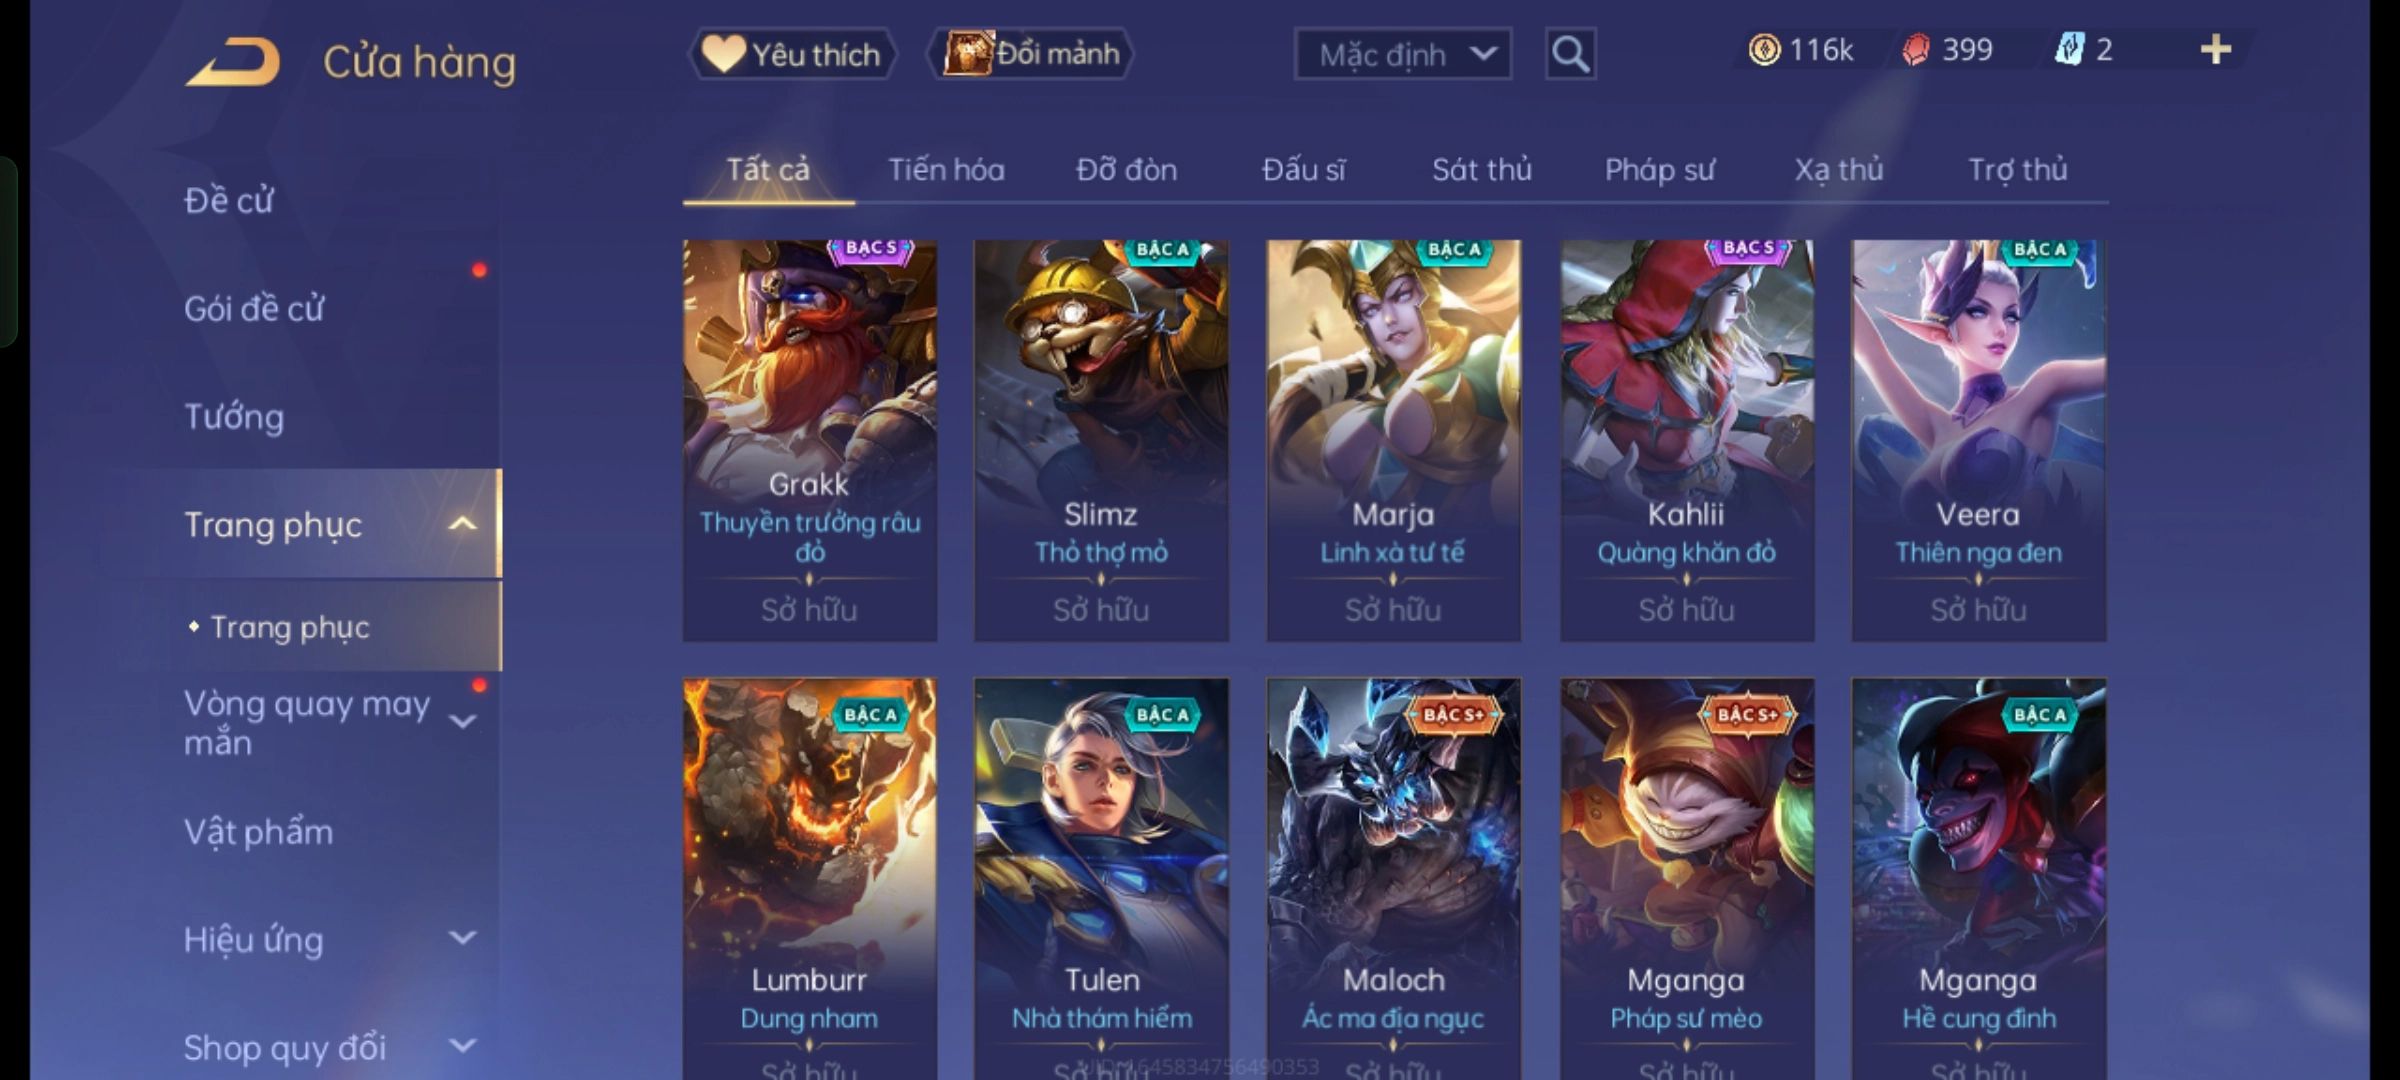Open Yêu thích favorites heart button
This screenshot has height=1080, width=2400.
coord(792,54)
